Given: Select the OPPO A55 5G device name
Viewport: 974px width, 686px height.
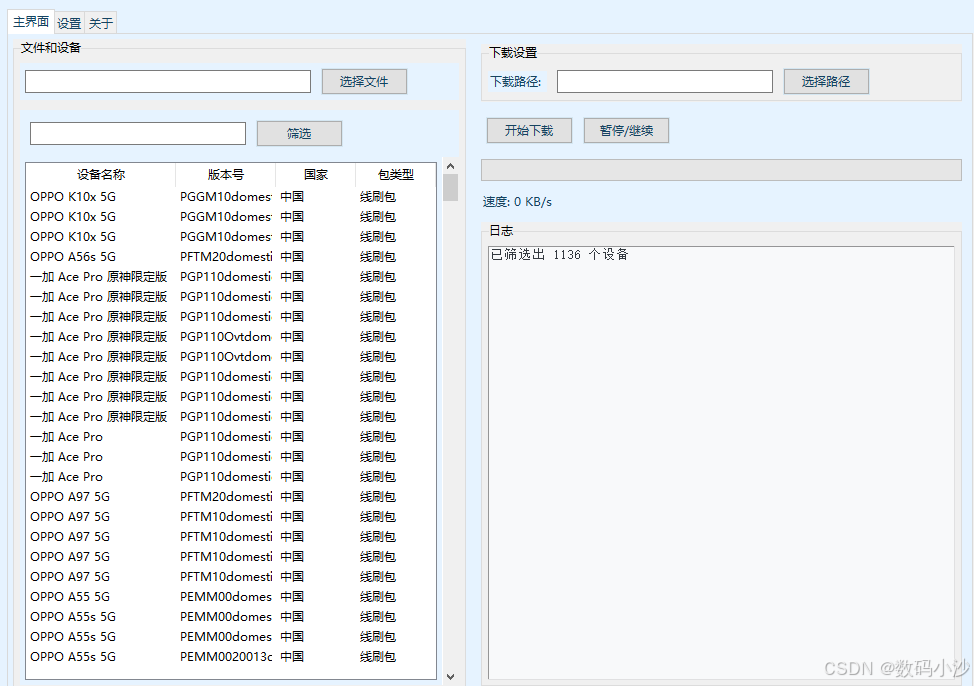Looking at the screenshot, I should point(70,597).
